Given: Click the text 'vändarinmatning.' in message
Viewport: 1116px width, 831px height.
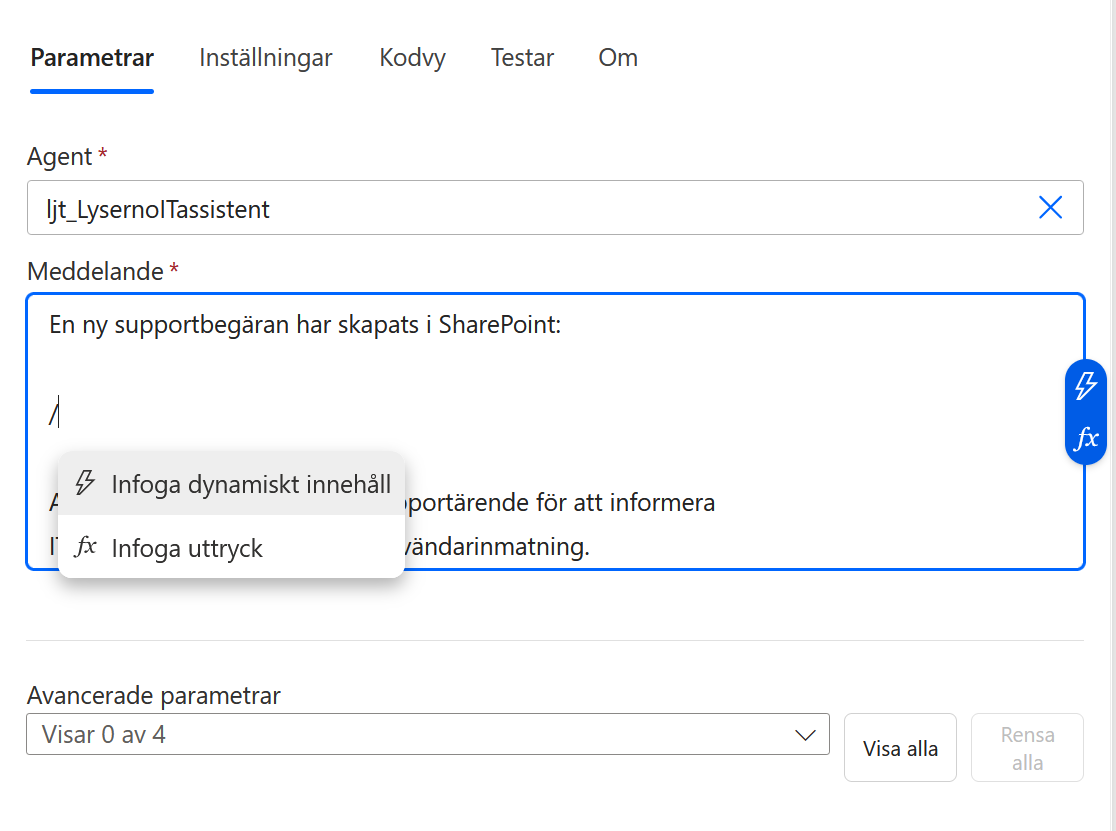Looking at the screenshot, I should pyautogui.click(x=498, y=546).
